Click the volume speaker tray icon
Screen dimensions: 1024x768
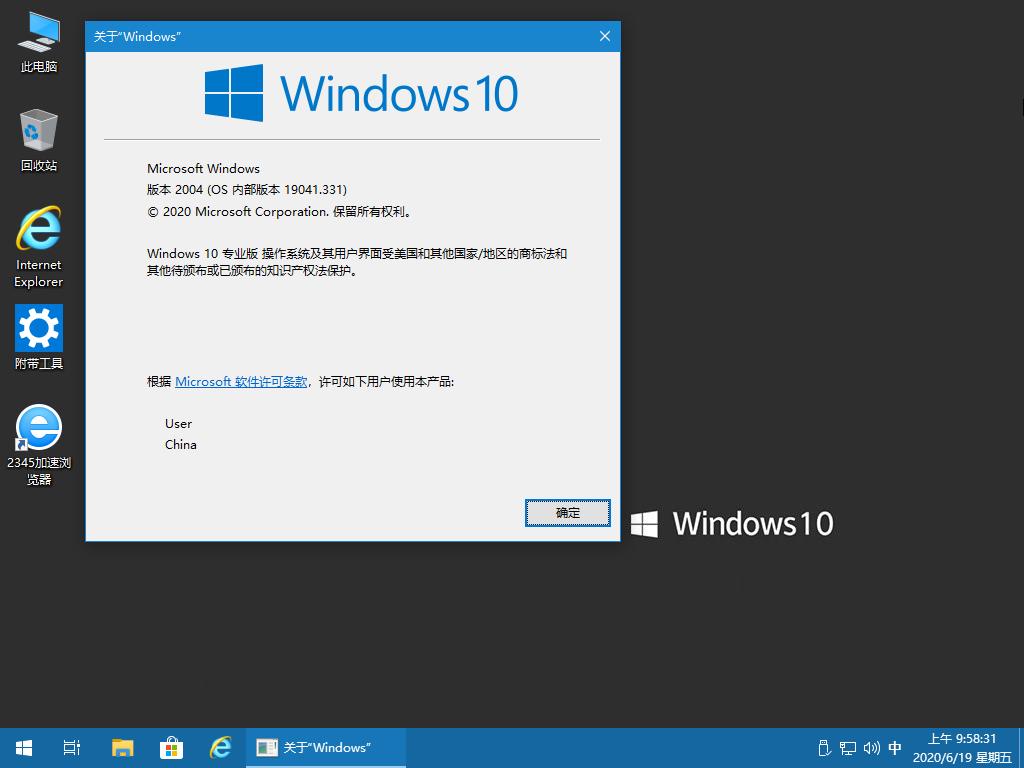coord(871,748)
